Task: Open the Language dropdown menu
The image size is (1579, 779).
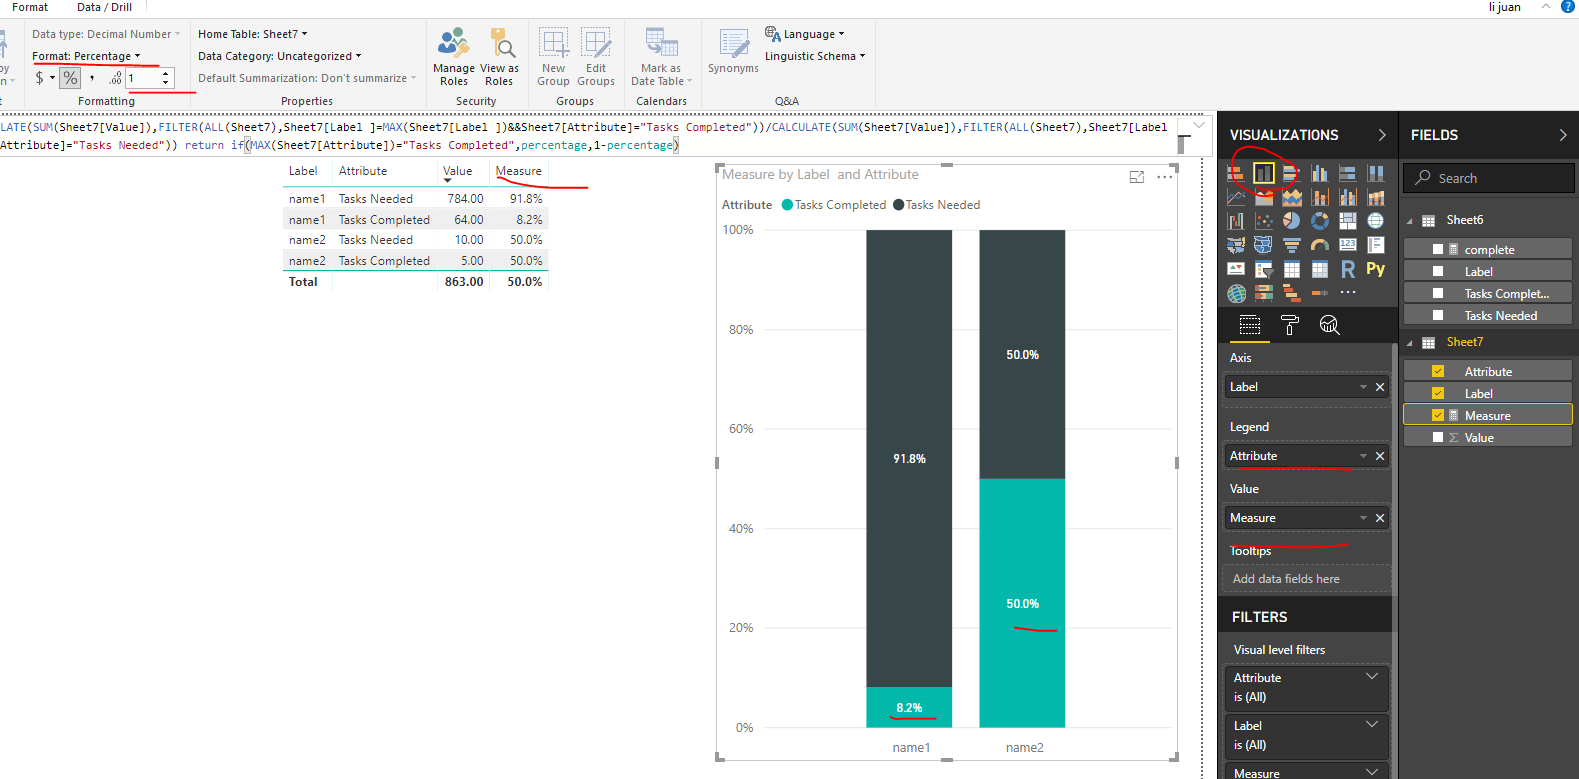Action: coord(805,34)
